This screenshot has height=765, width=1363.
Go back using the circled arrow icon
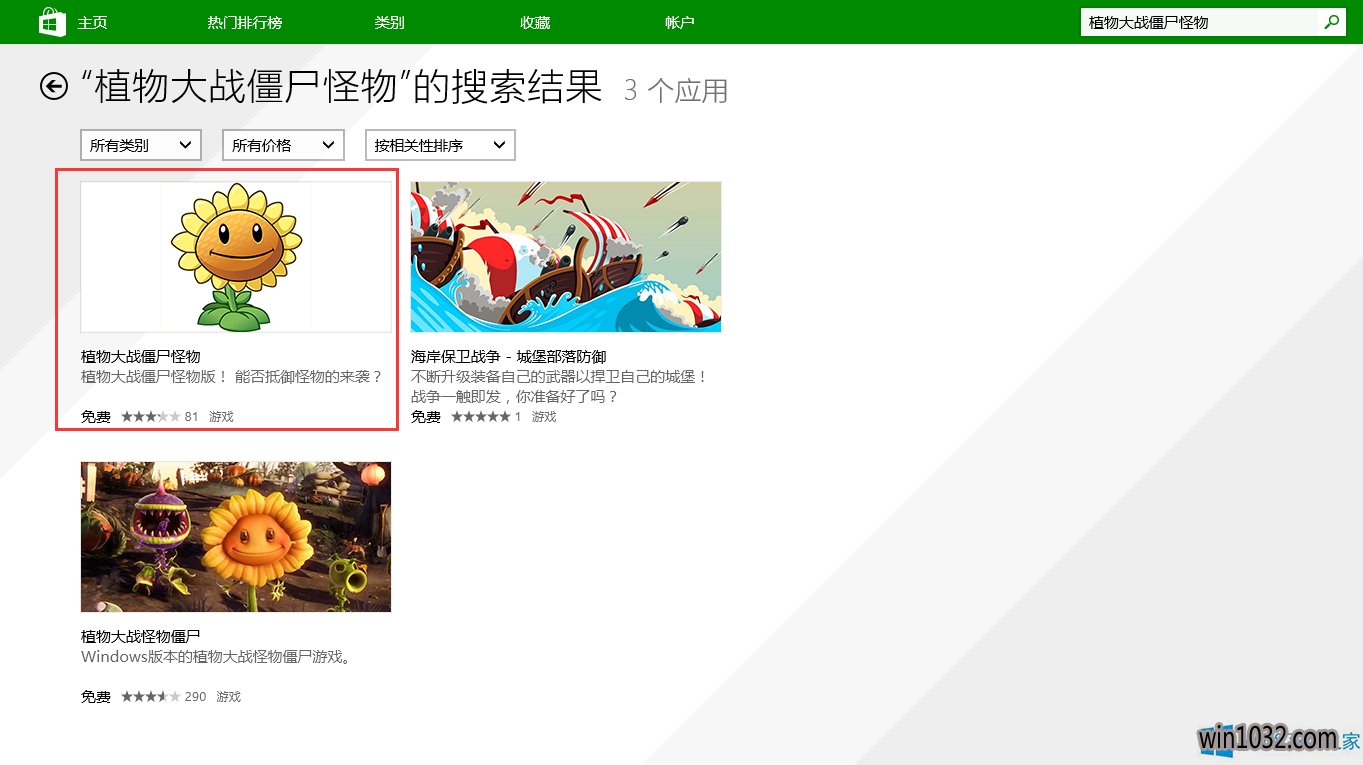54,87
